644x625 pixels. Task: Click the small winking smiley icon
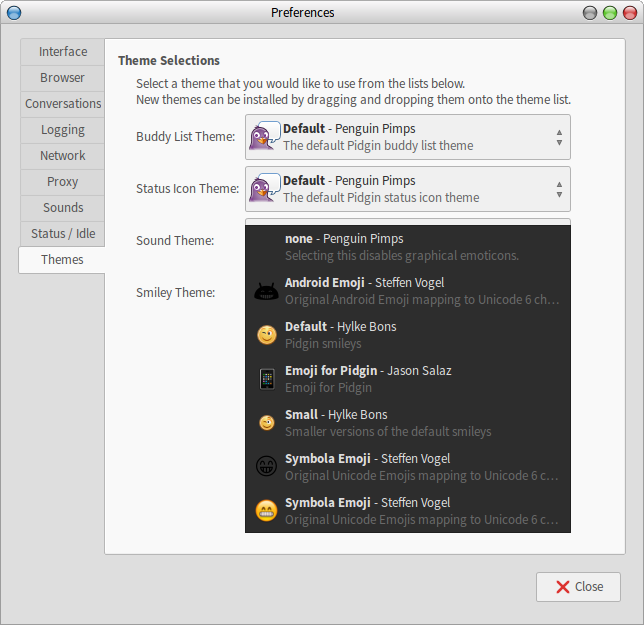click(267, 423)
